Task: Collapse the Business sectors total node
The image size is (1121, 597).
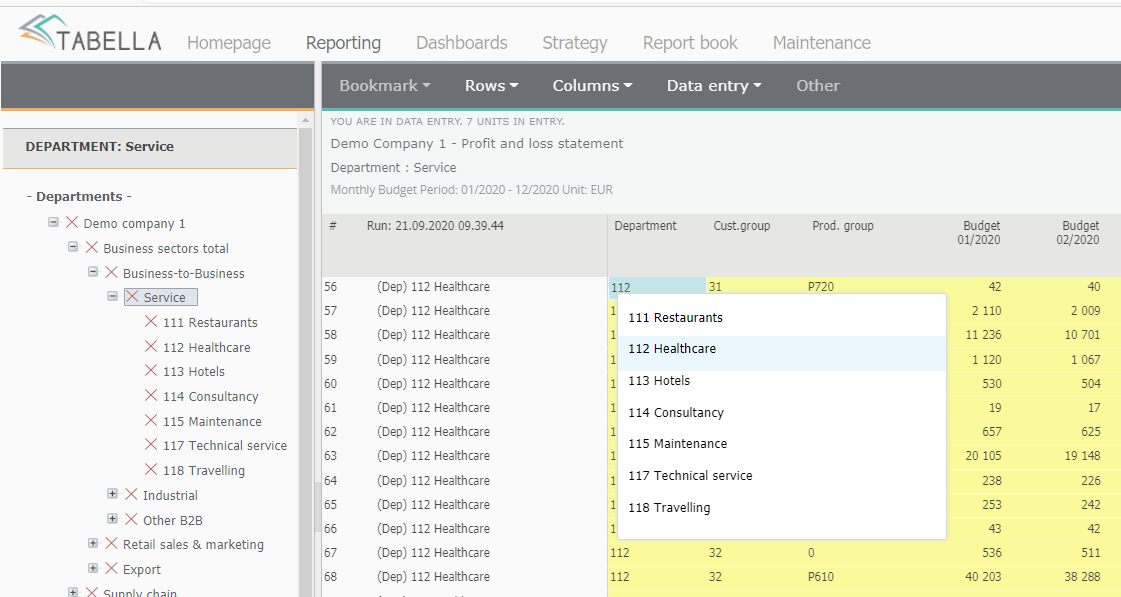Action: tap(73, 247)
